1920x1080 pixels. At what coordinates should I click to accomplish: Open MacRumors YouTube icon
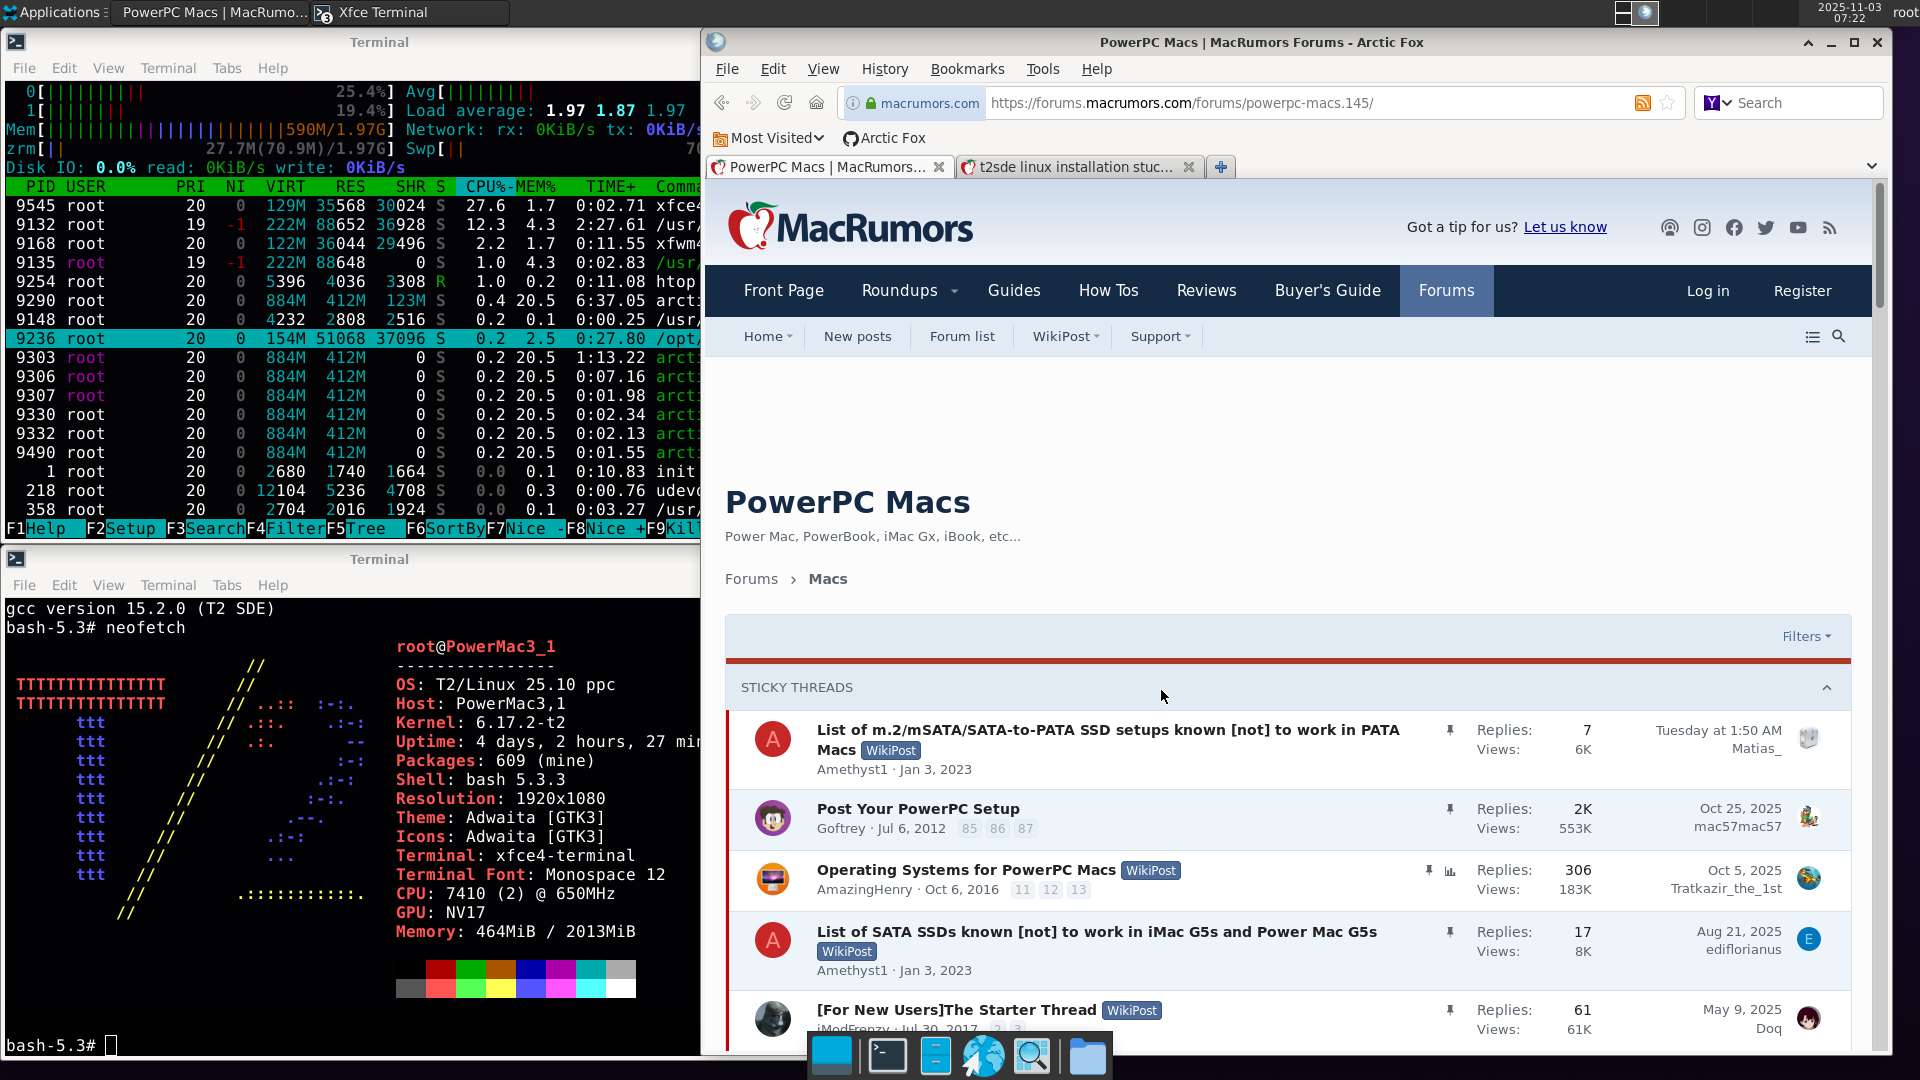point(1798,228)
